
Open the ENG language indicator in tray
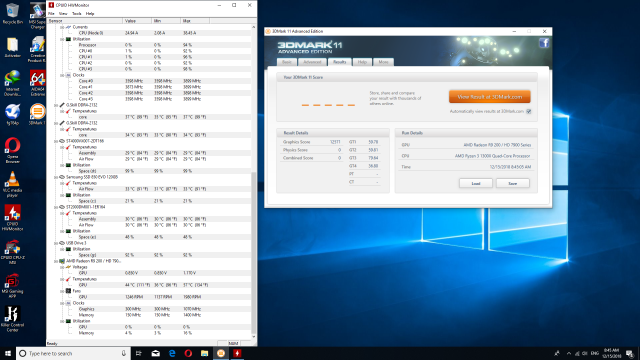[595, 353]
